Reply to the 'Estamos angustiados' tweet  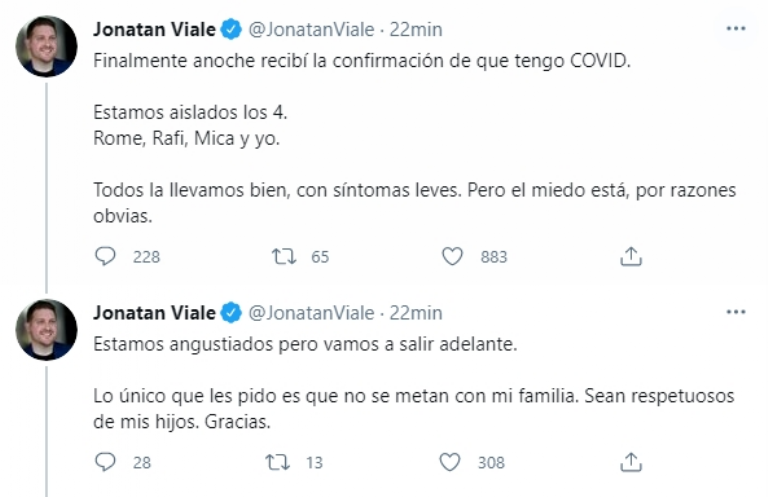[x=106, y=462]
